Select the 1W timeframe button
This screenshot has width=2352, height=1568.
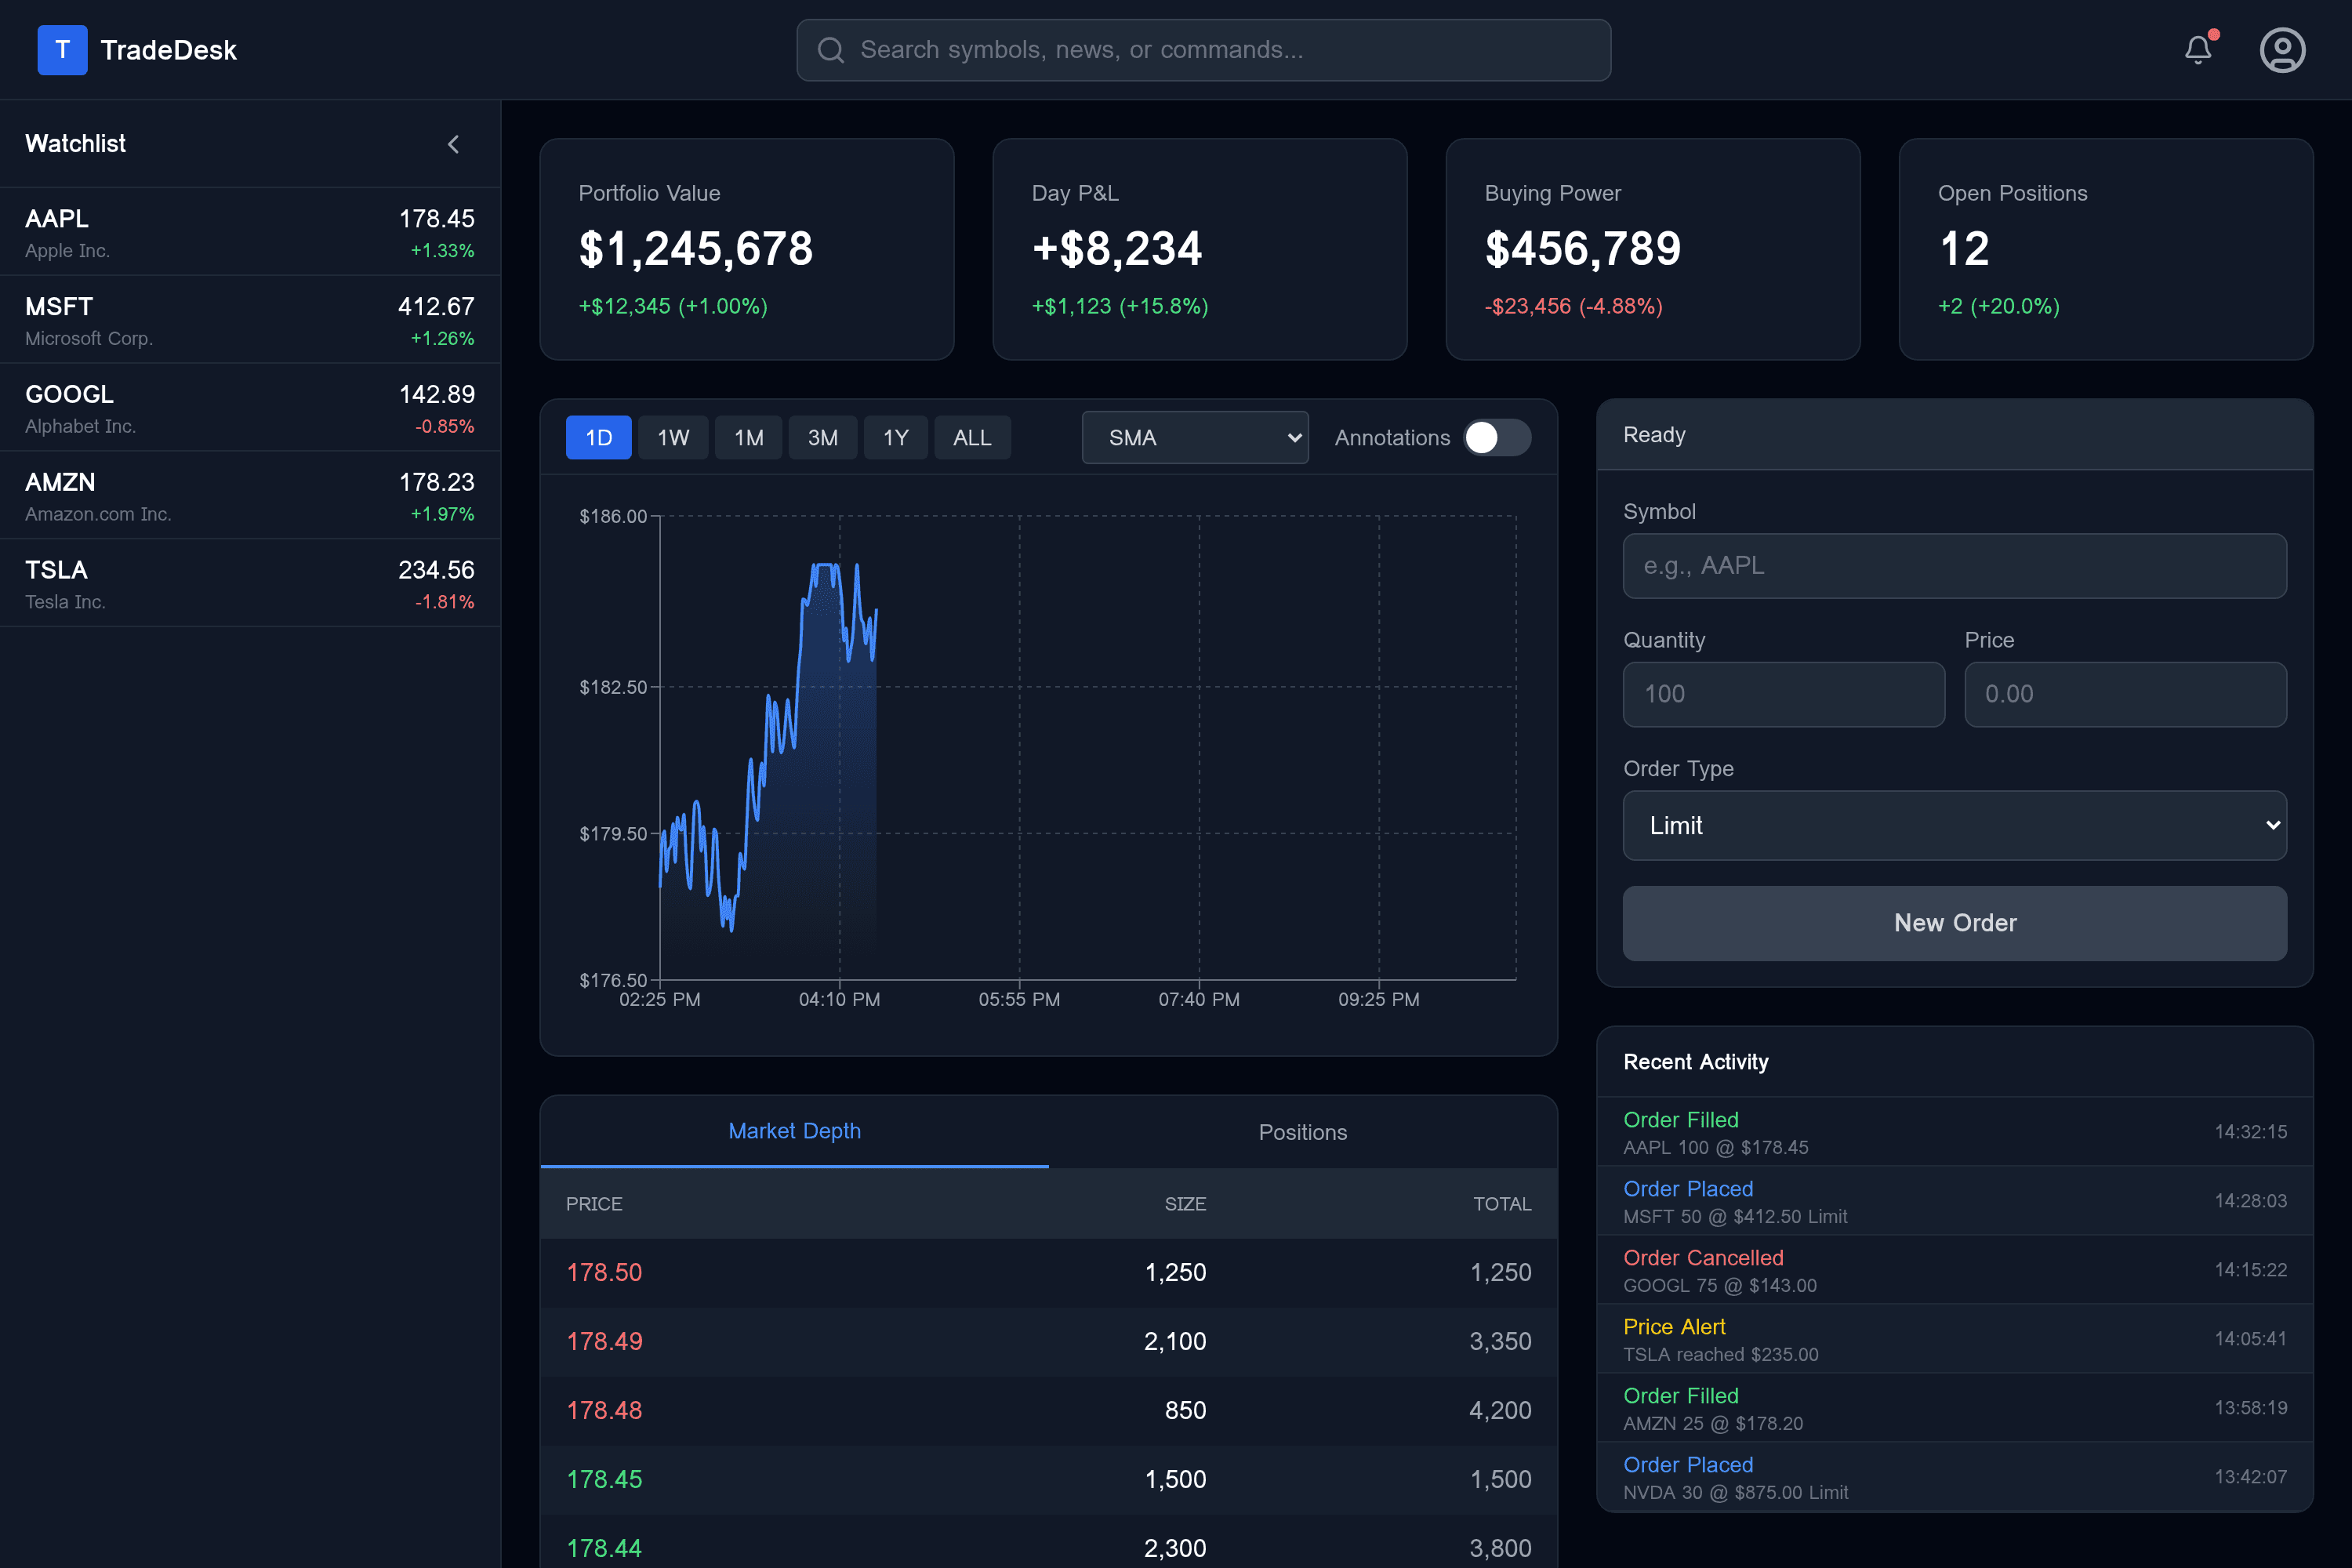coord(673,438)
